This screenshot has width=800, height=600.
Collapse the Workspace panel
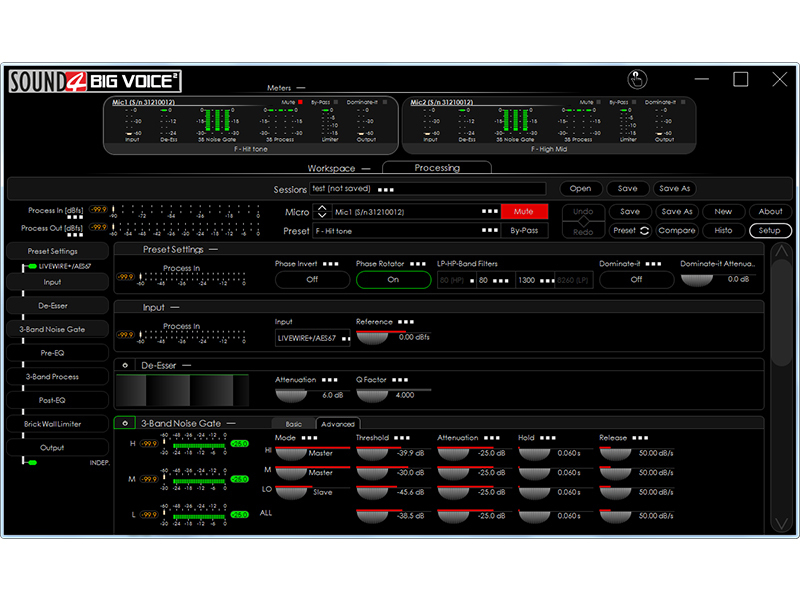click(x=366, y=168)
